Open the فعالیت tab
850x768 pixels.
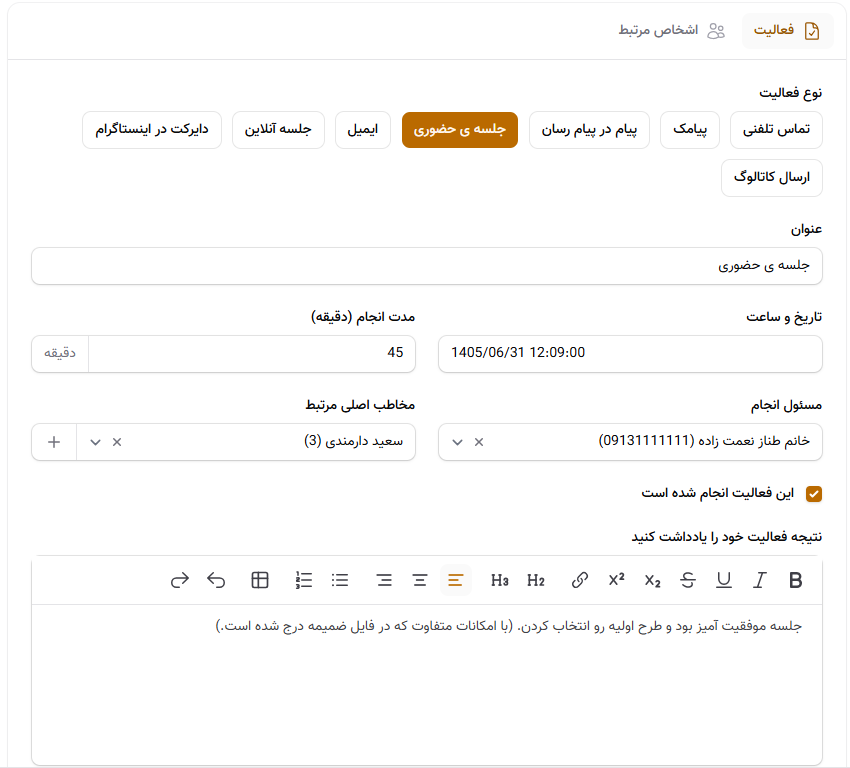787,31
